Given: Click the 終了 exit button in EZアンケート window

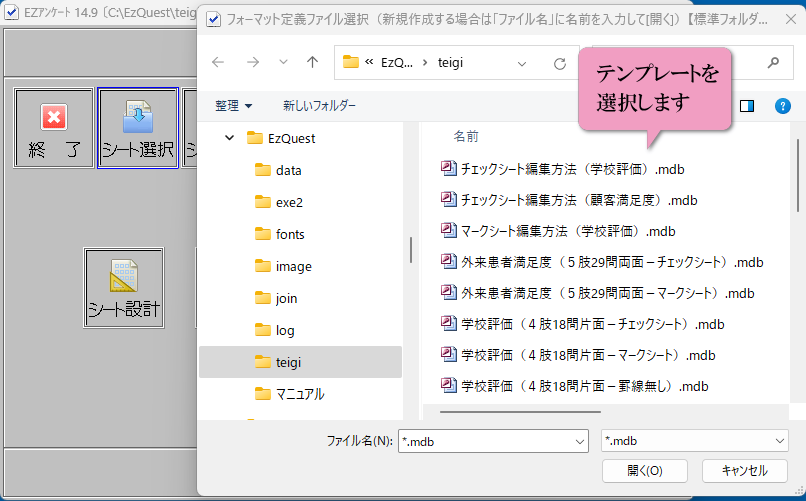Looking at the screenshot, I should tap(53, 128).
